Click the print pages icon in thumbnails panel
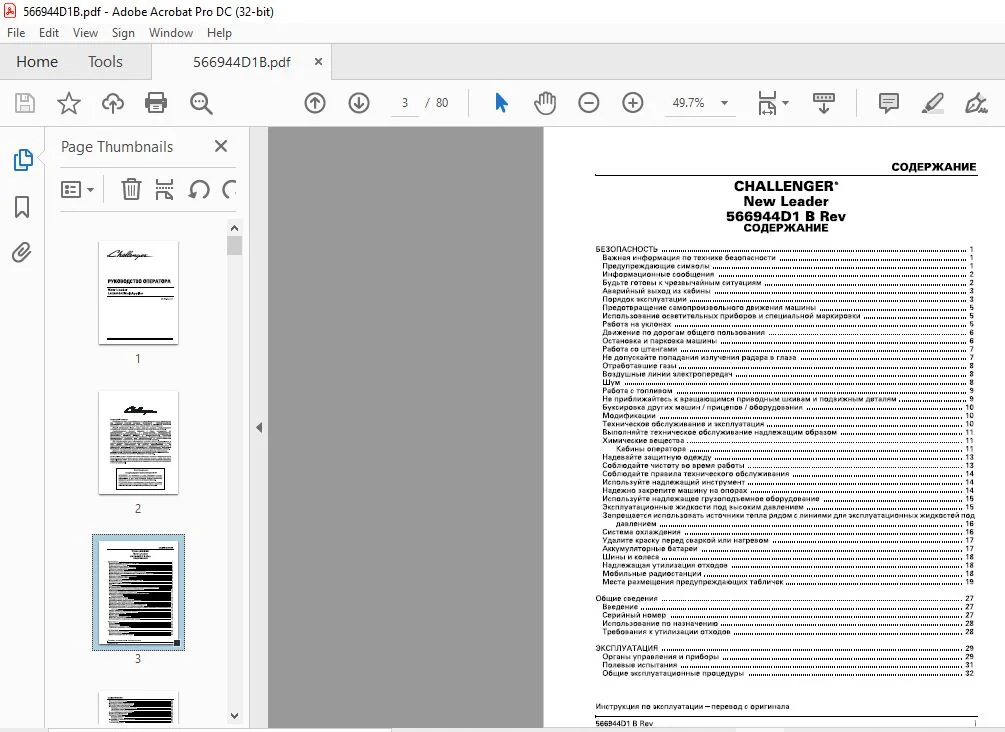The width and height of the screenshot is (1005, 732). click(x=165, y=189)
